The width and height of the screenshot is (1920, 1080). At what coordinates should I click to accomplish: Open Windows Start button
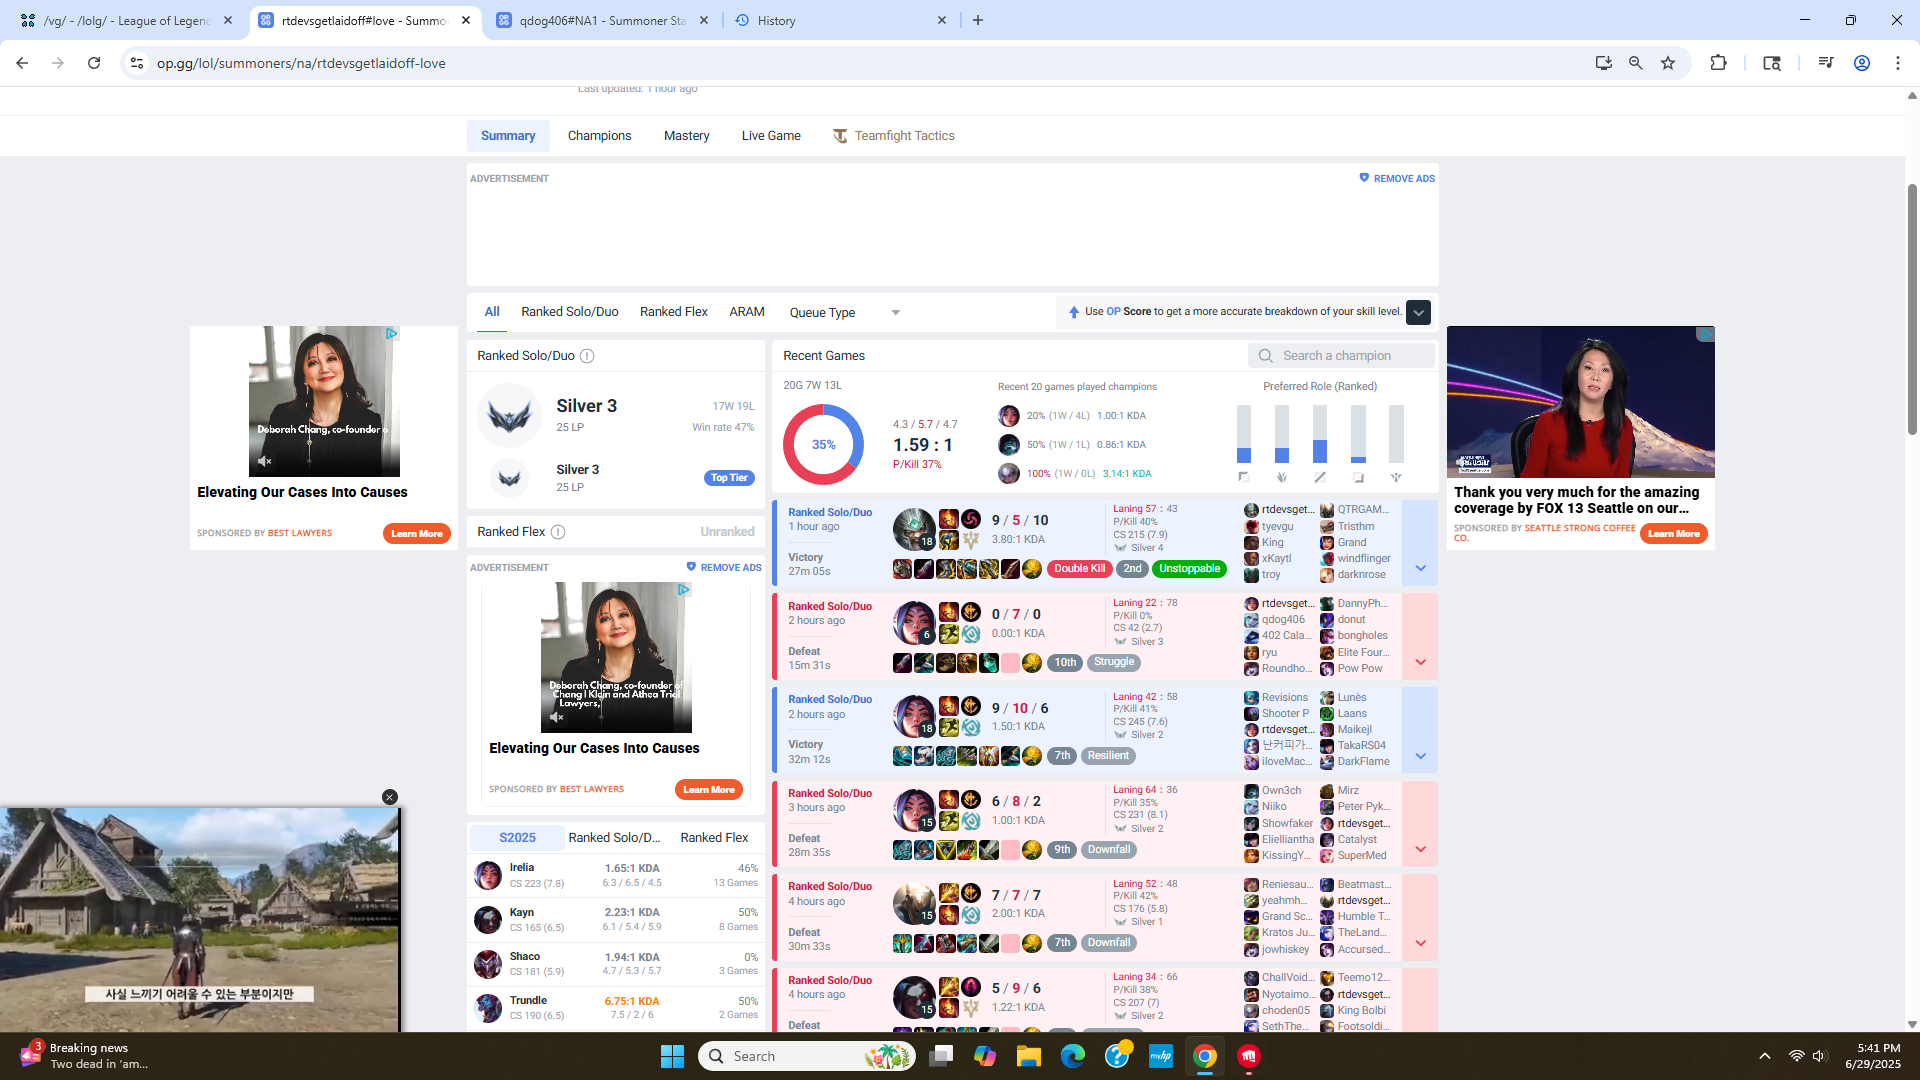pyautogui.click(x=672, y=1056)
